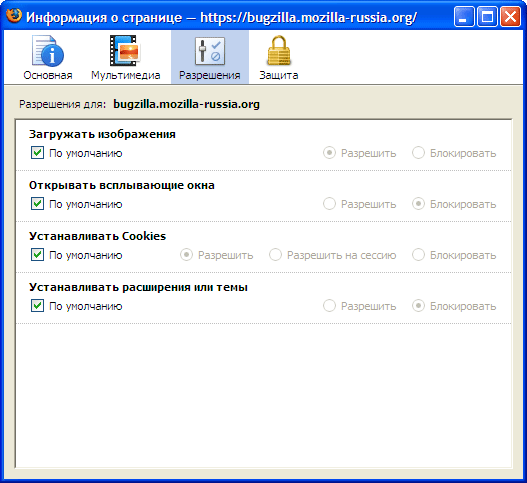This screenshot has height=483, width=527.
Task: Select Разрешить for Загружать изображения
Action: tap(329, 153)
